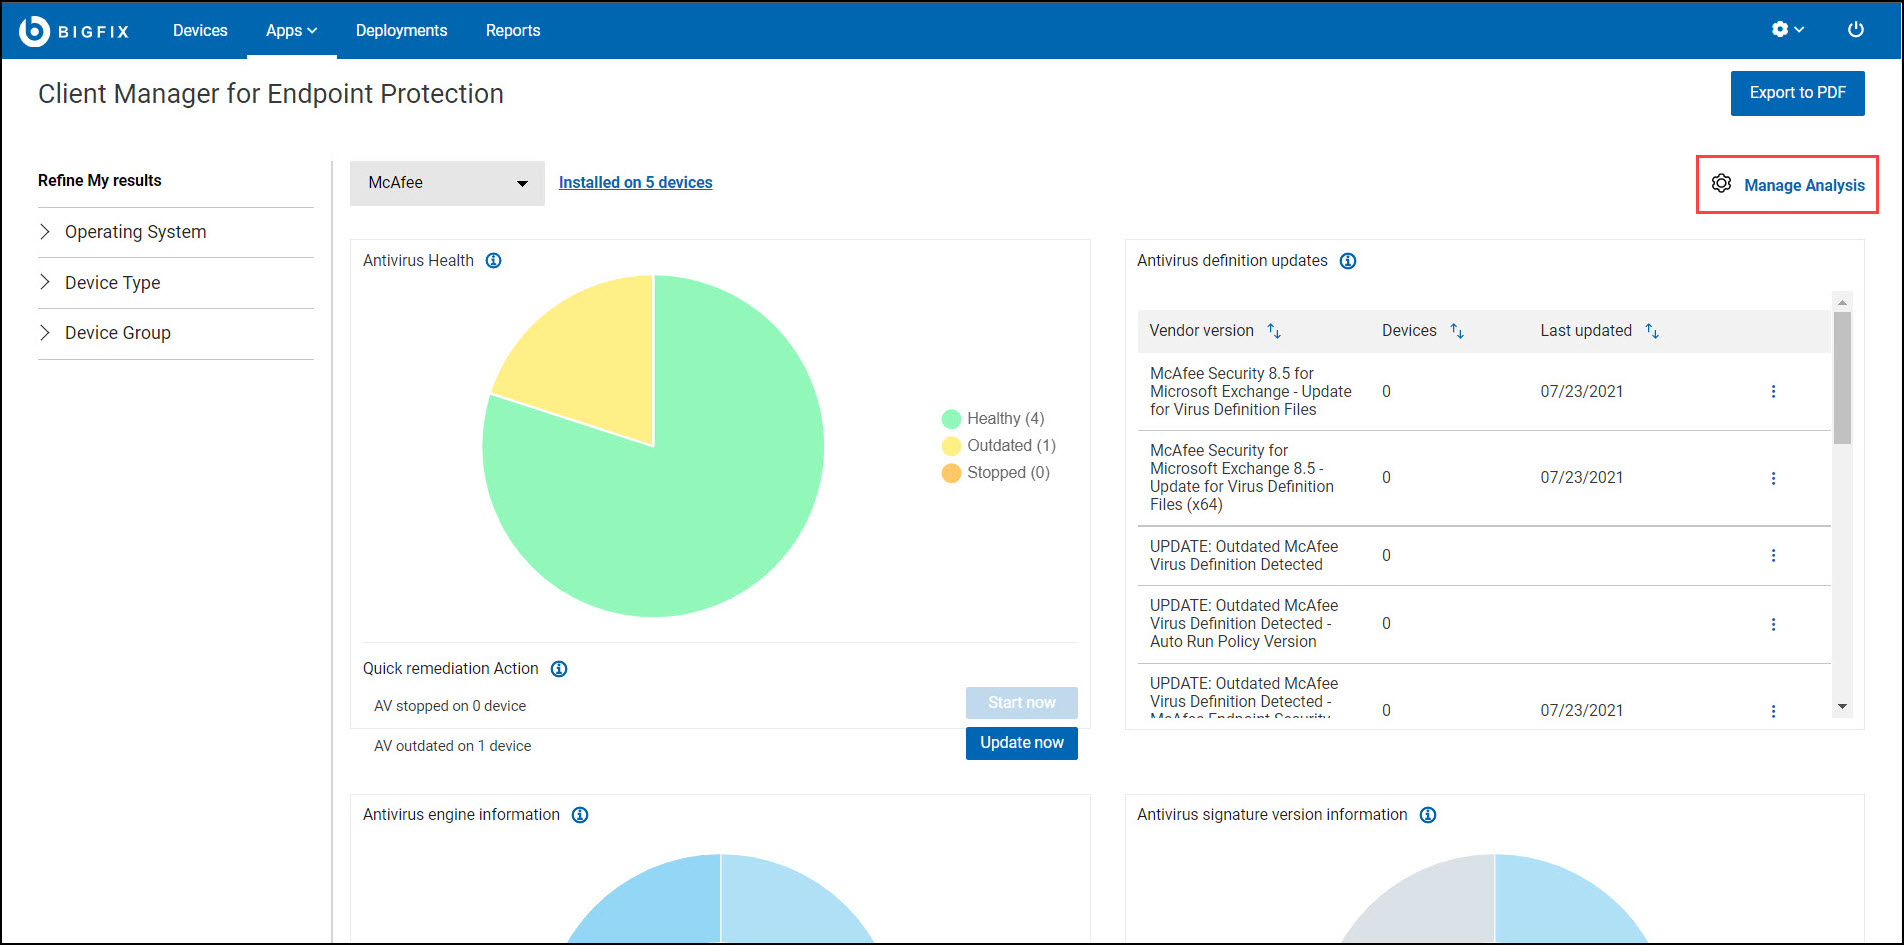Expand Operating System filter
1904x945 pixels.
pos(135,232)
